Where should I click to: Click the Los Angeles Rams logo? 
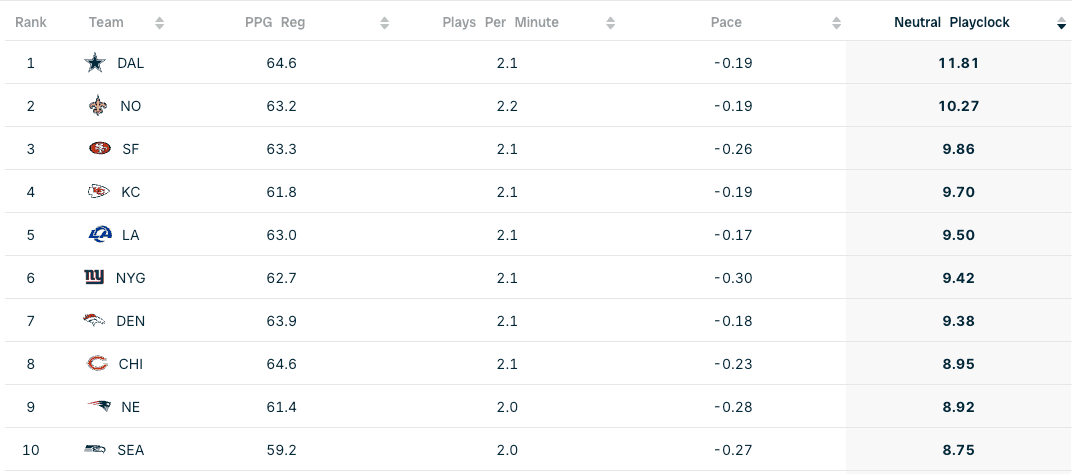(x=100, y=235)
